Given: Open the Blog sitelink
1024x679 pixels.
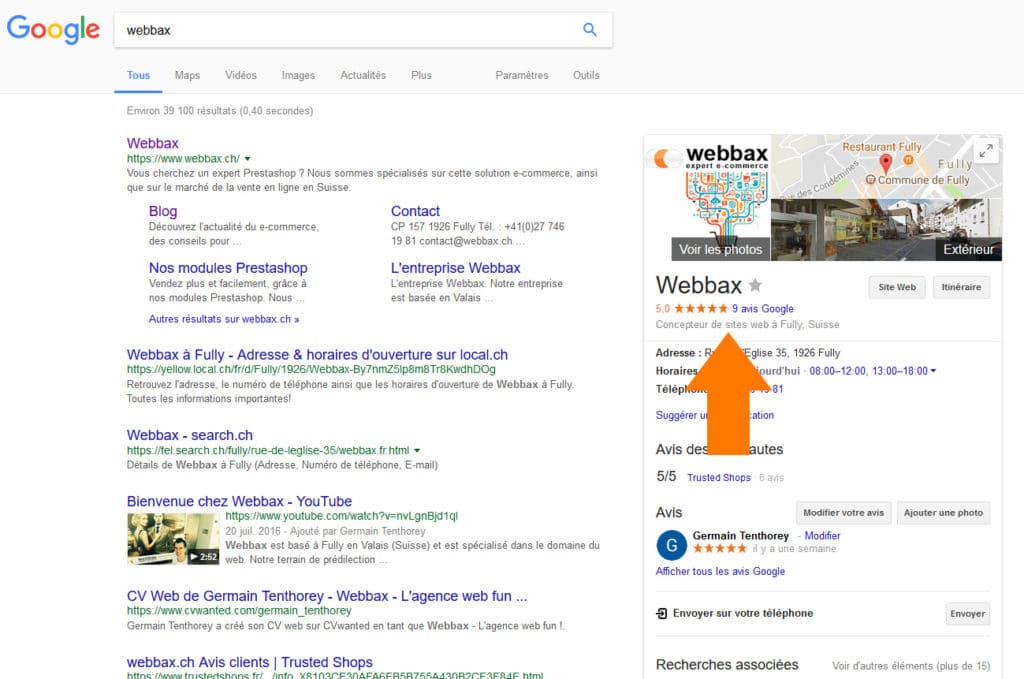Looking at the screenshot, I should pyautogui.click(x=163, y=211).
